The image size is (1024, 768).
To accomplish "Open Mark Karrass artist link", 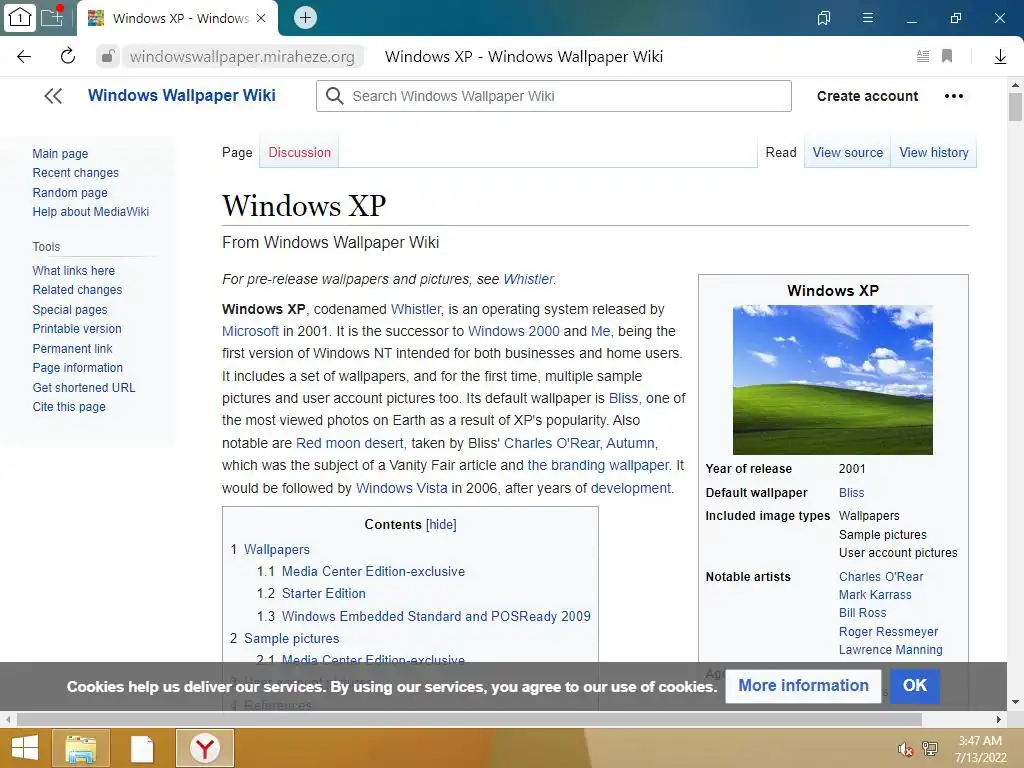I will pyautogui.click(x=875, y=594).
